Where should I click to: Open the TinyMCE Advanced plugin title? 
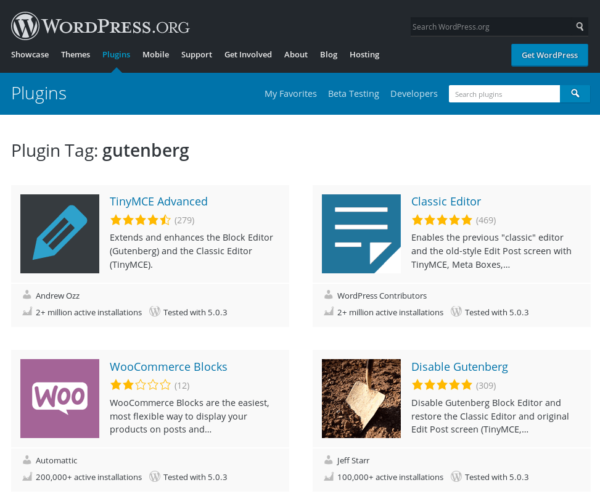[158, 201]
